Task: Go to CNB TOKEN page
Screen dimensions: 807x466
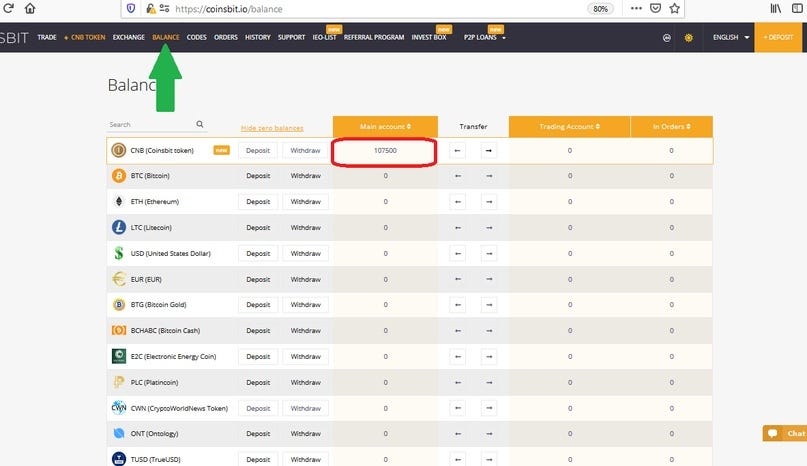Action: (85, 37)
